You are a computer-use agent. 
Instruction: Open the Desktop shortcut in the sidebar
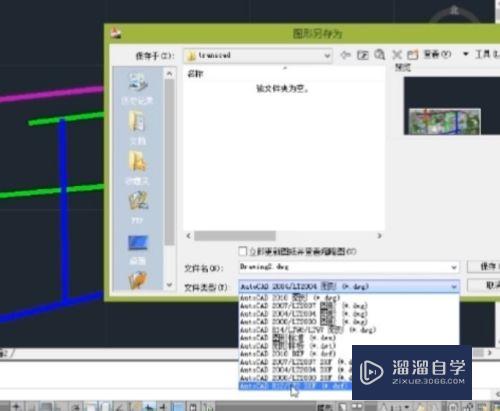(x=137, y=249)
